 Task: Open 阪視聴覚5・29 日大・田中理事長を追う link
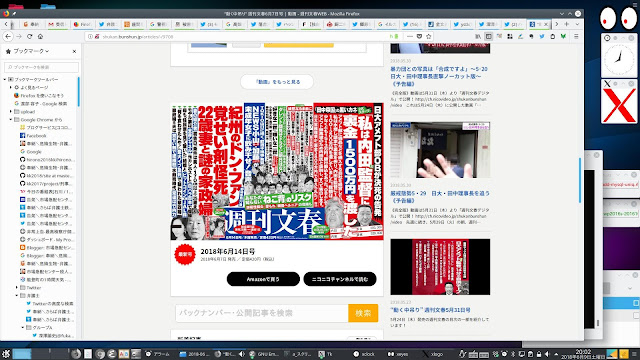[440, 197]
